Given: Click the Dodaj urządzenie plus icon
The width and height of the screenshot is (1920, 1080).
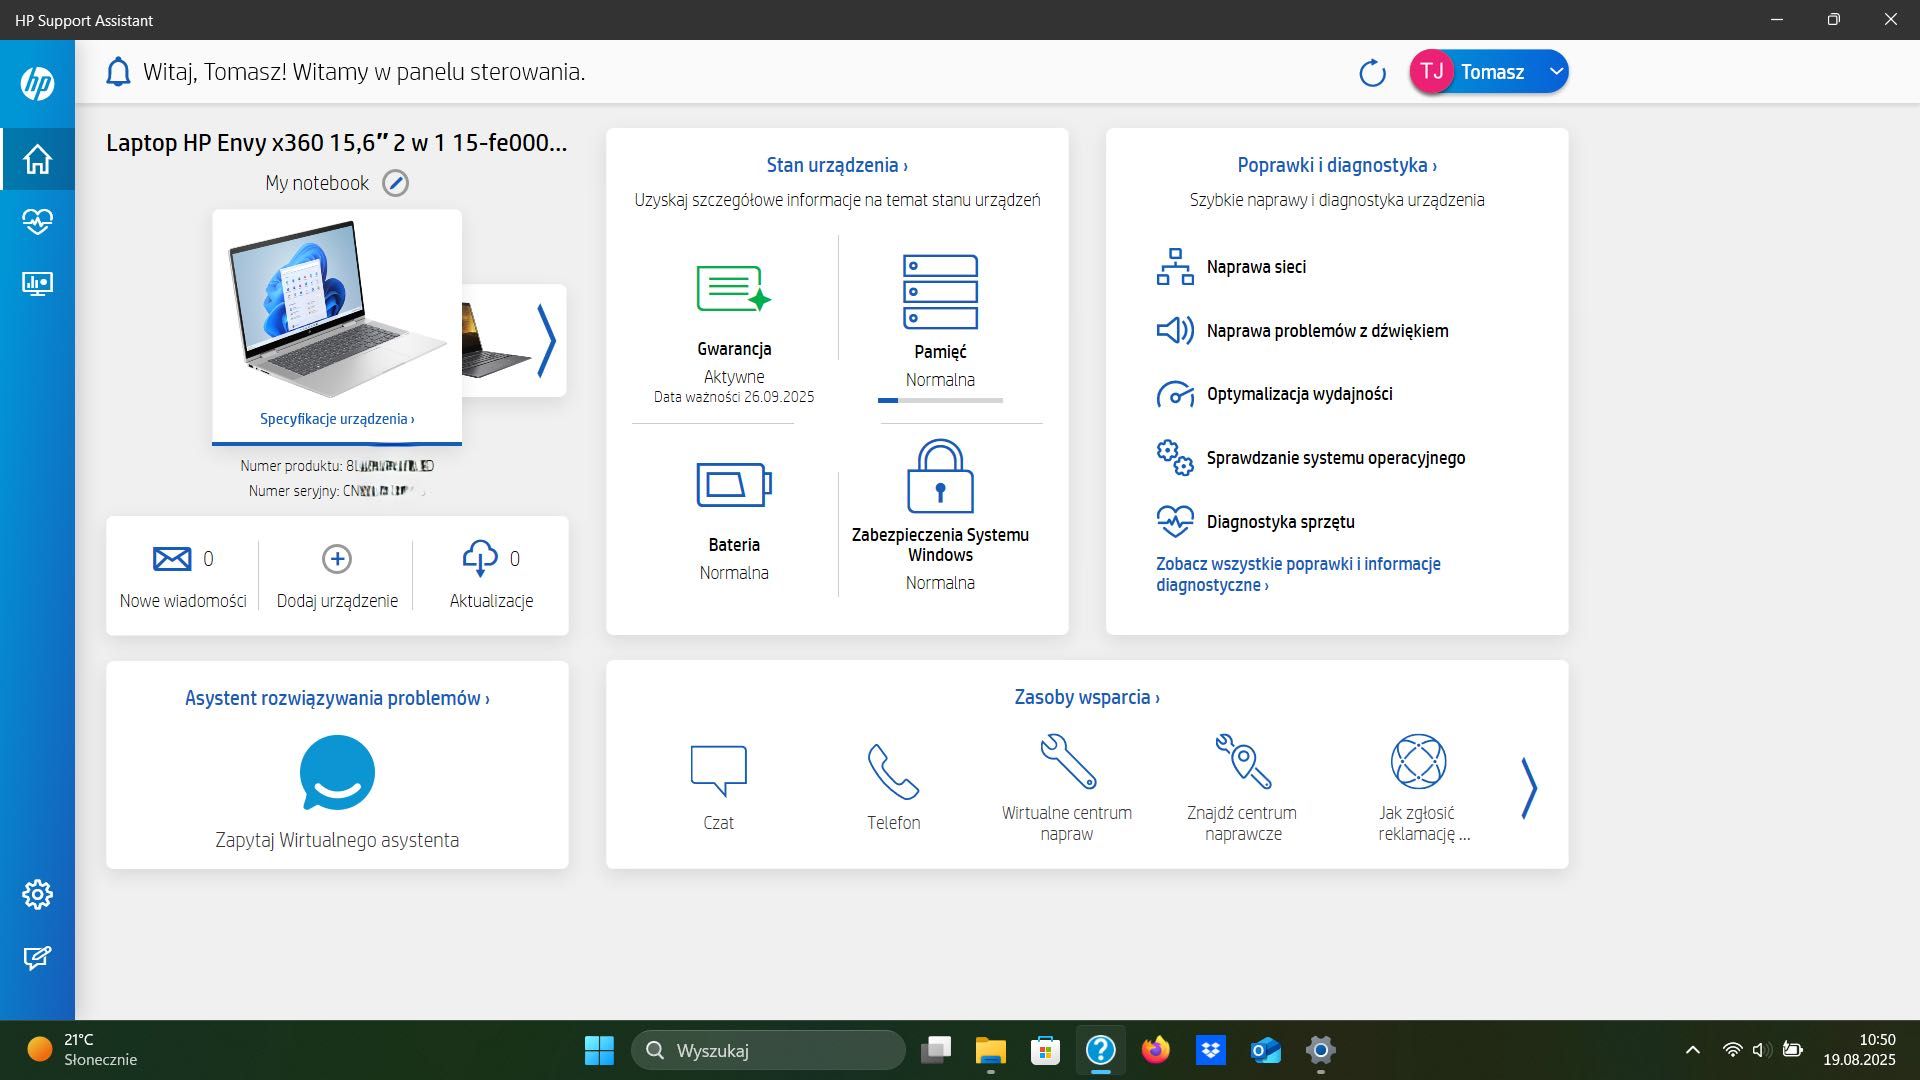Looking at the screenshot, I should click(337, 558).
